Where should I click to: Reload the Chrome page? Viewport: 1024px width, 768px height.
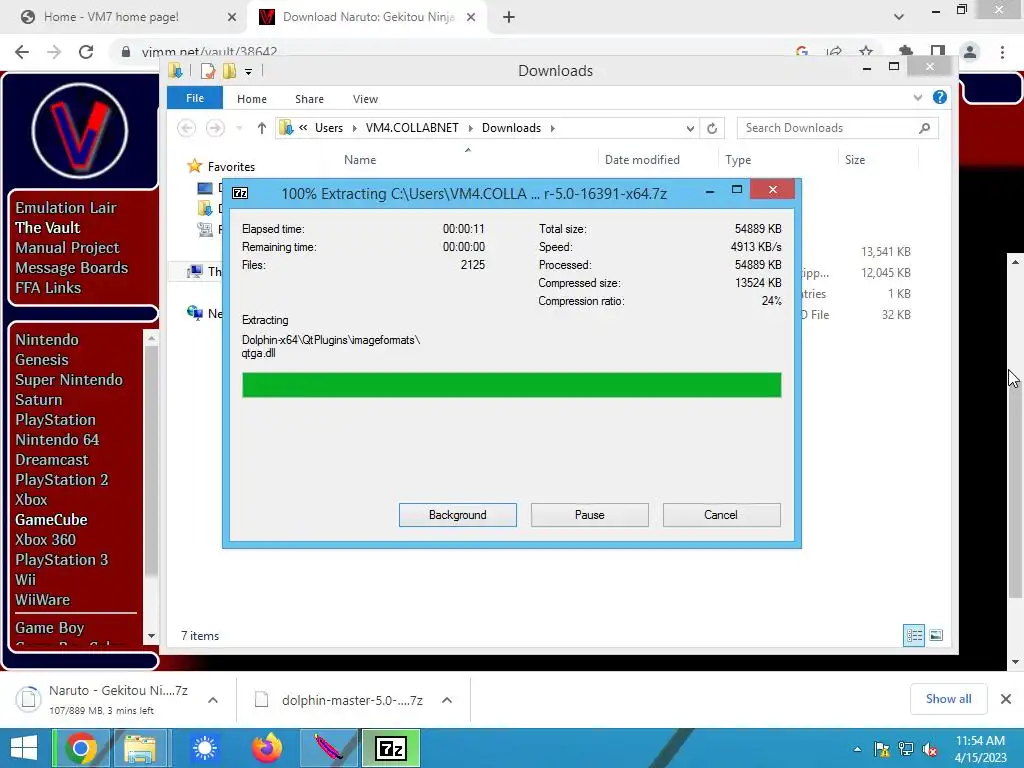click(86, 52)
